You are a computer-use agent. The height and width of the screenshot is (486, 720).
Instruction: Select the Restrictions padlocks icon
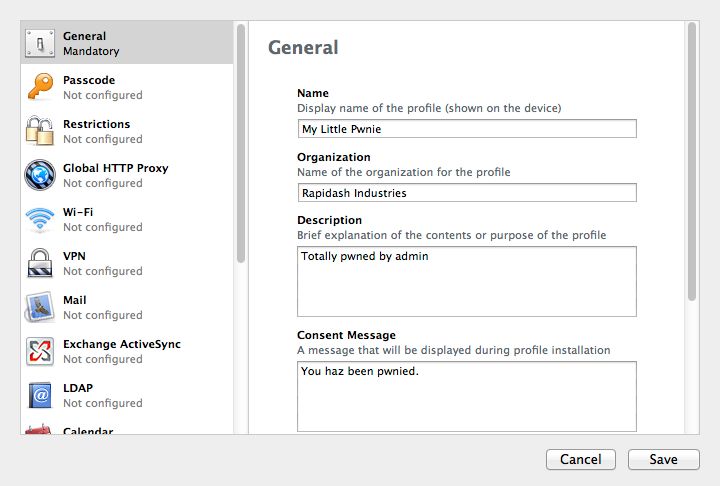click(40, 131)
